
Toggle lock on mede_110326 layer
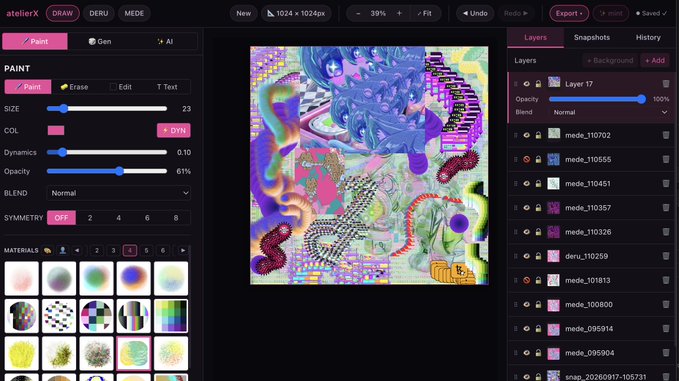coord(538,232)
